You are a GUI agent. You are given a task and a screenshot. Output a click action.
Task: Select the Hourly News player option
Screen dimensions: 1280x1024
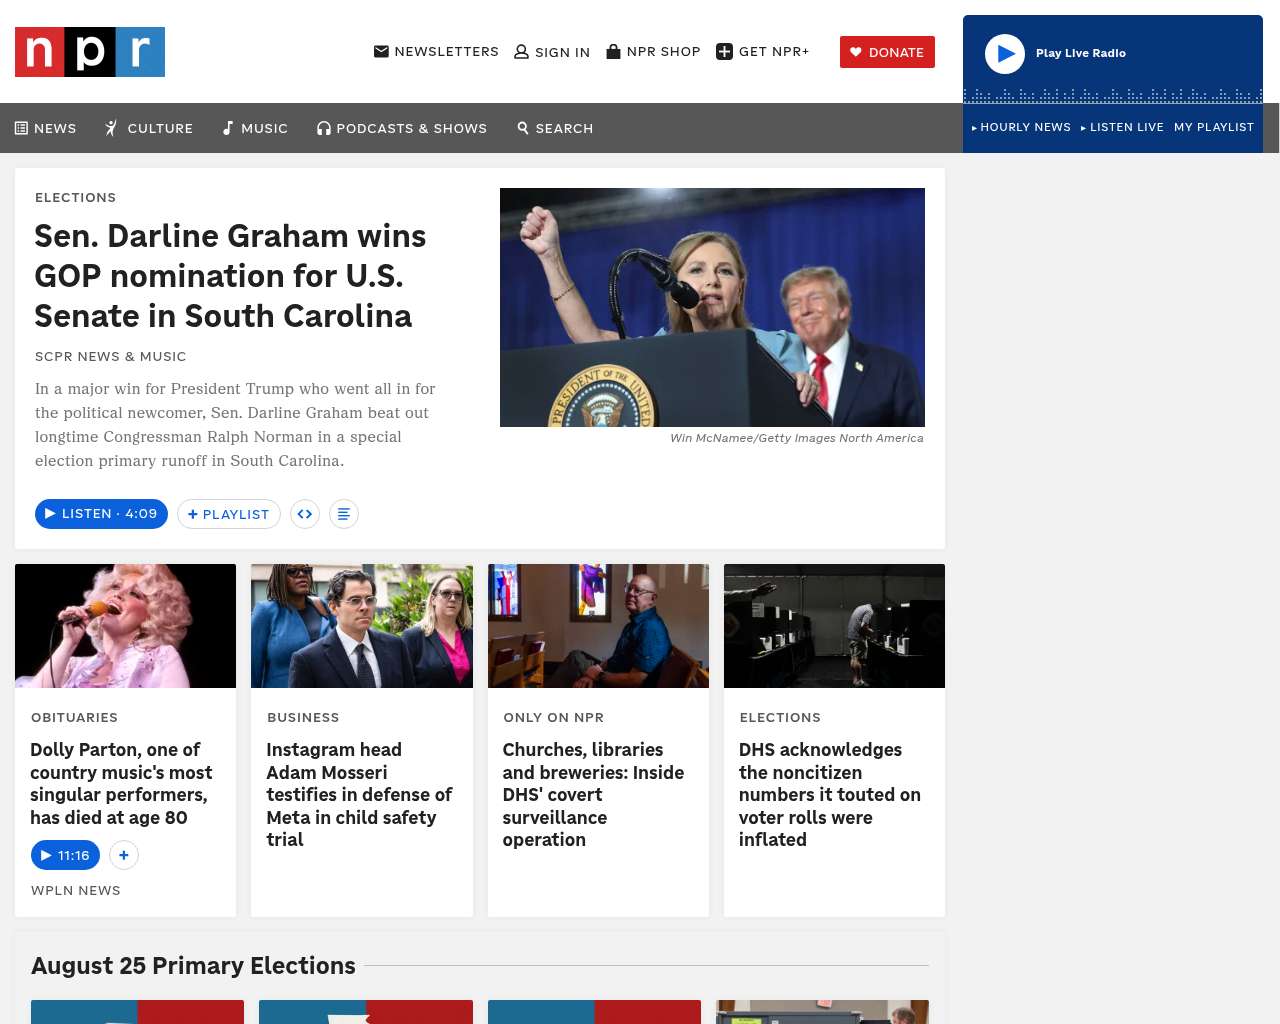click(x=1021, y=127)
